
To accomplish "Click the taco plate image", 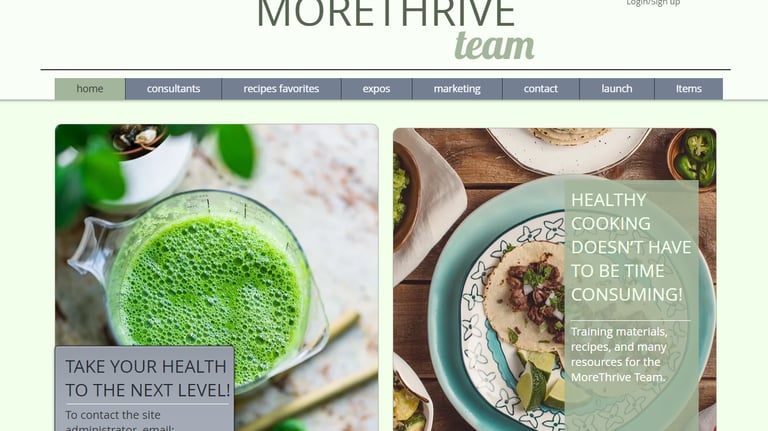I will pyautogui.click(x=554, y=280).
